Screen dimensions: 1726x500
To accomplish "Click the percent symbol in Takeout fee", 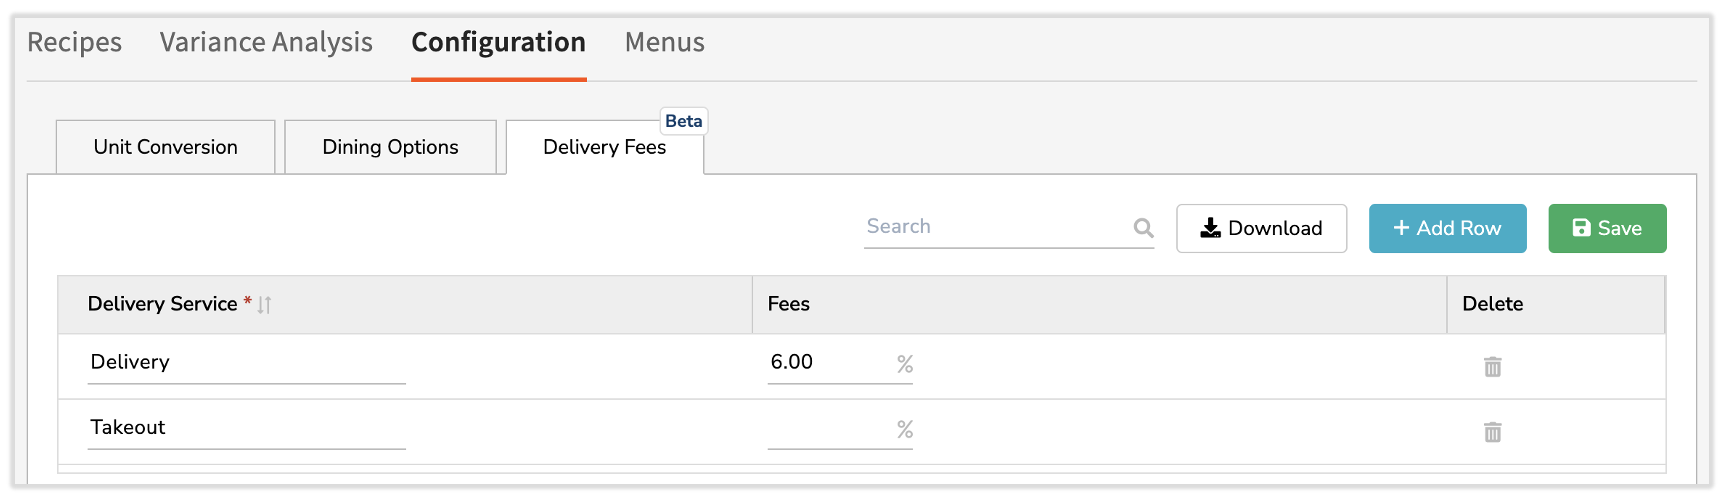I will click(x=904, y=429).
